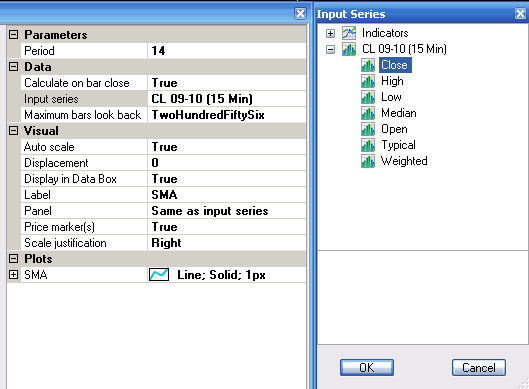Close the Input Series dialog
Viewport: 529px width, 389px height.
click(520, 13)
